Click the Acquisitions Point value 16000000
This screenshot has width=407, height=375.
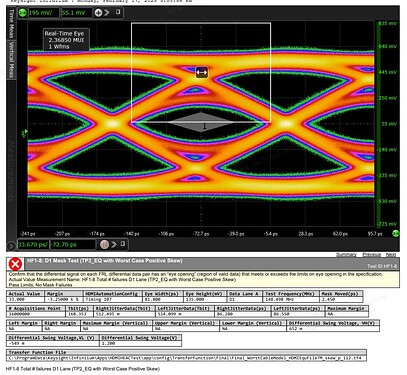tap(36, 314)
